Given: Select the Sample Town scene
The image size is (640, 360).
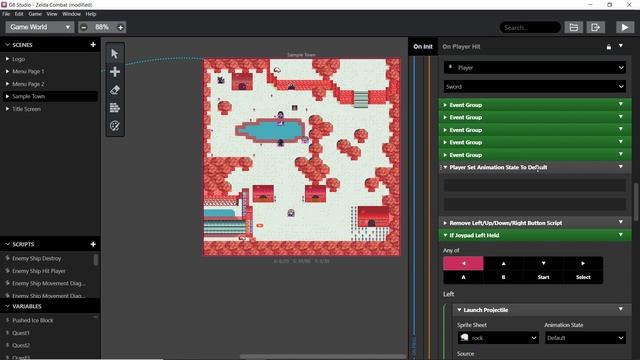Looking at the screenshot, I should point(49,96).
